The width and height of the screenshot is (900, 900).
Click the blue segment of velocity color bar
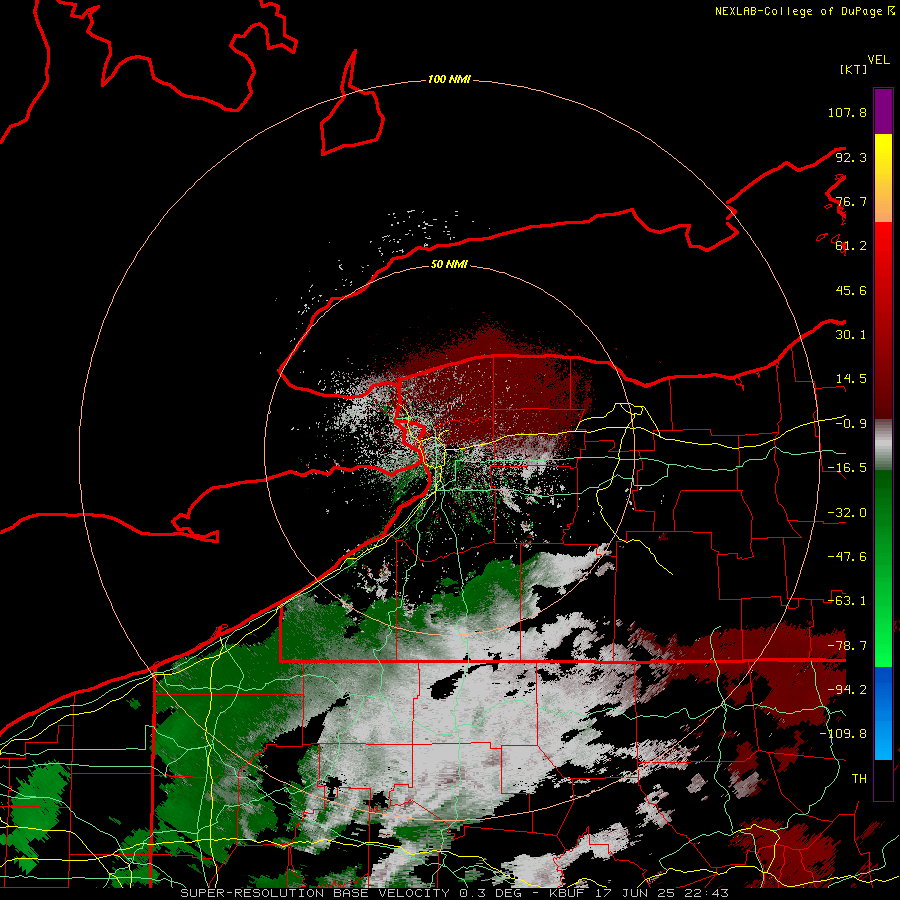coord(883,713)
